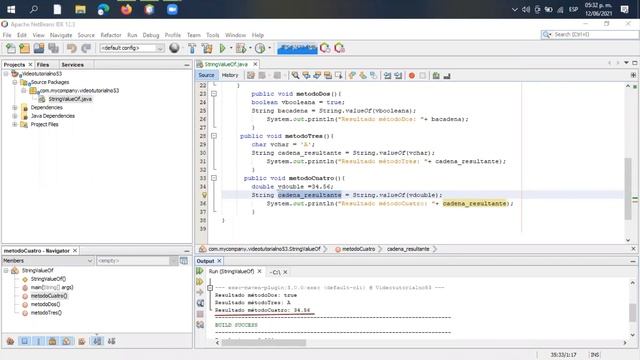Click the globe browser icon in toolbar

point(174,48)
